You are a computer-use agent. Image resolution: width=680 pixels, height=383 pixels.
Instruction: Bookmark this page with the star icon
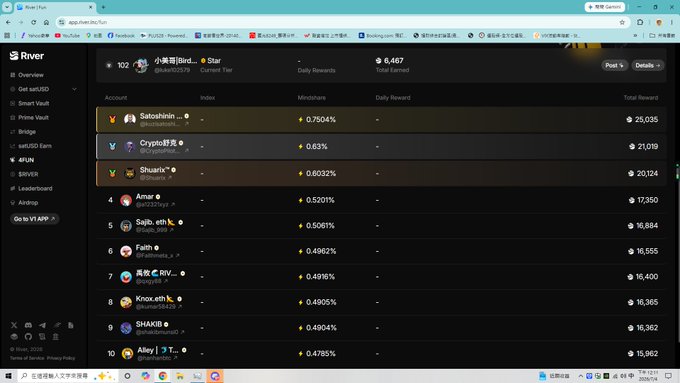(622, 22)
